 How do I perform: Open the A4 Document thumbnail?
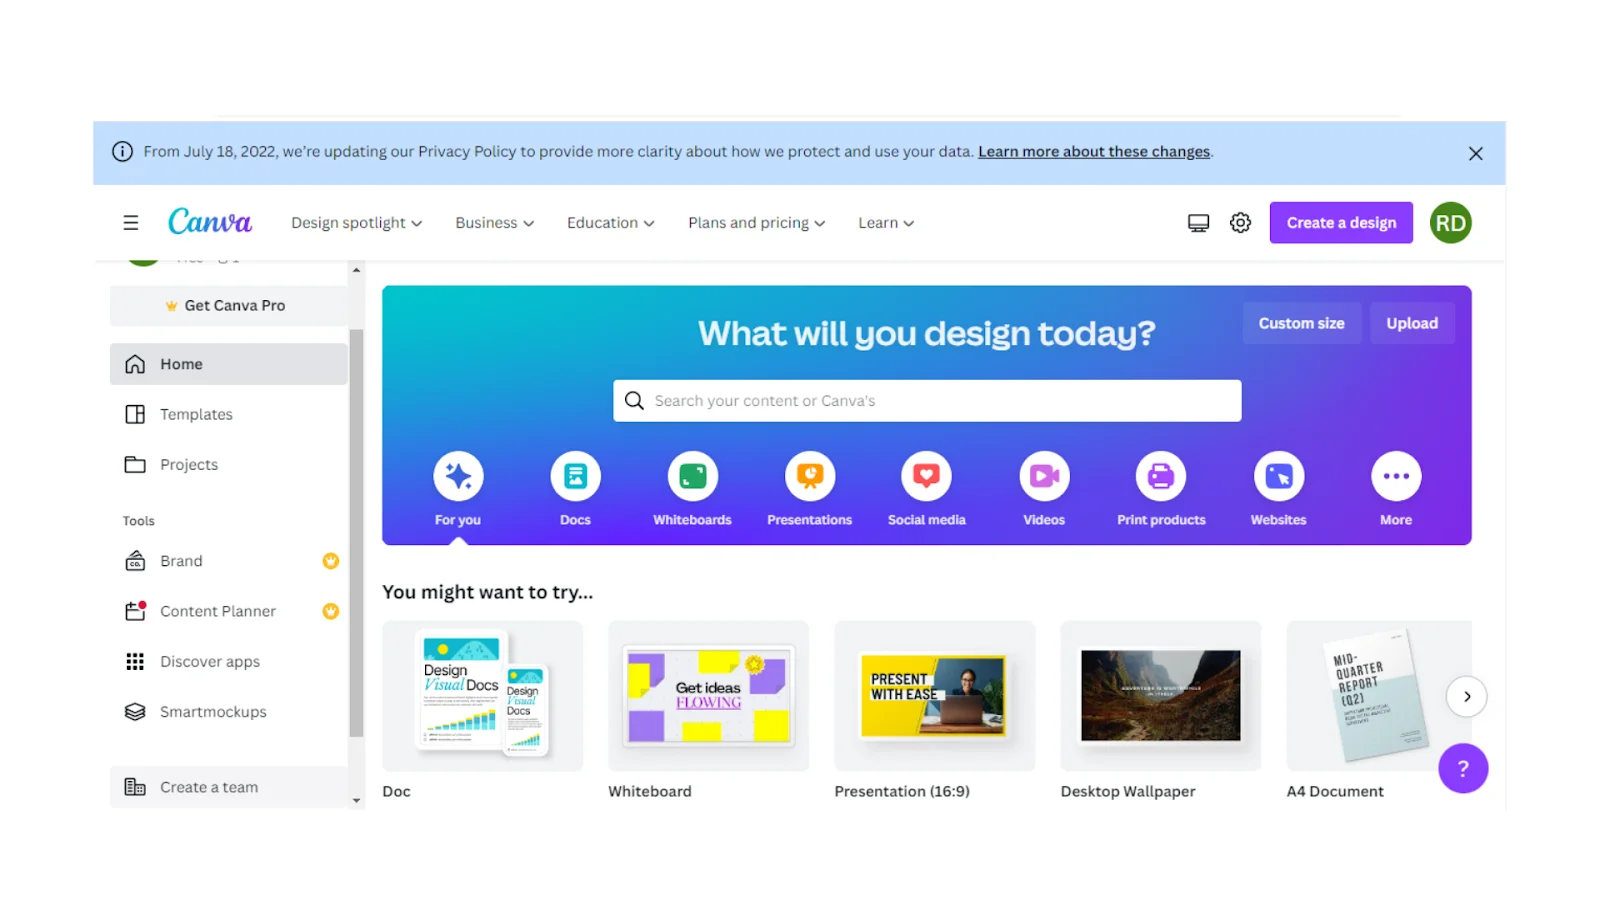(x=1378, y=696)
